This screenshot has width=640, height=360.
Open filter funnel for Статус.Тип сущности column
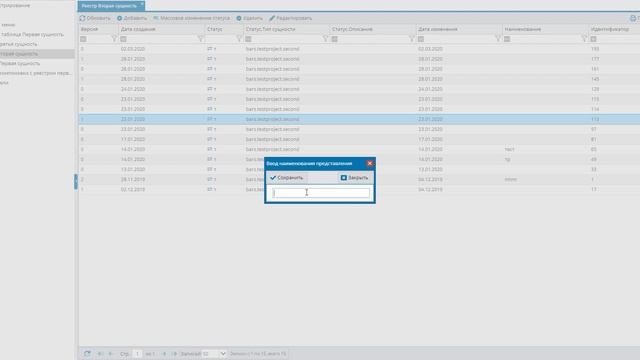[325, 39]
